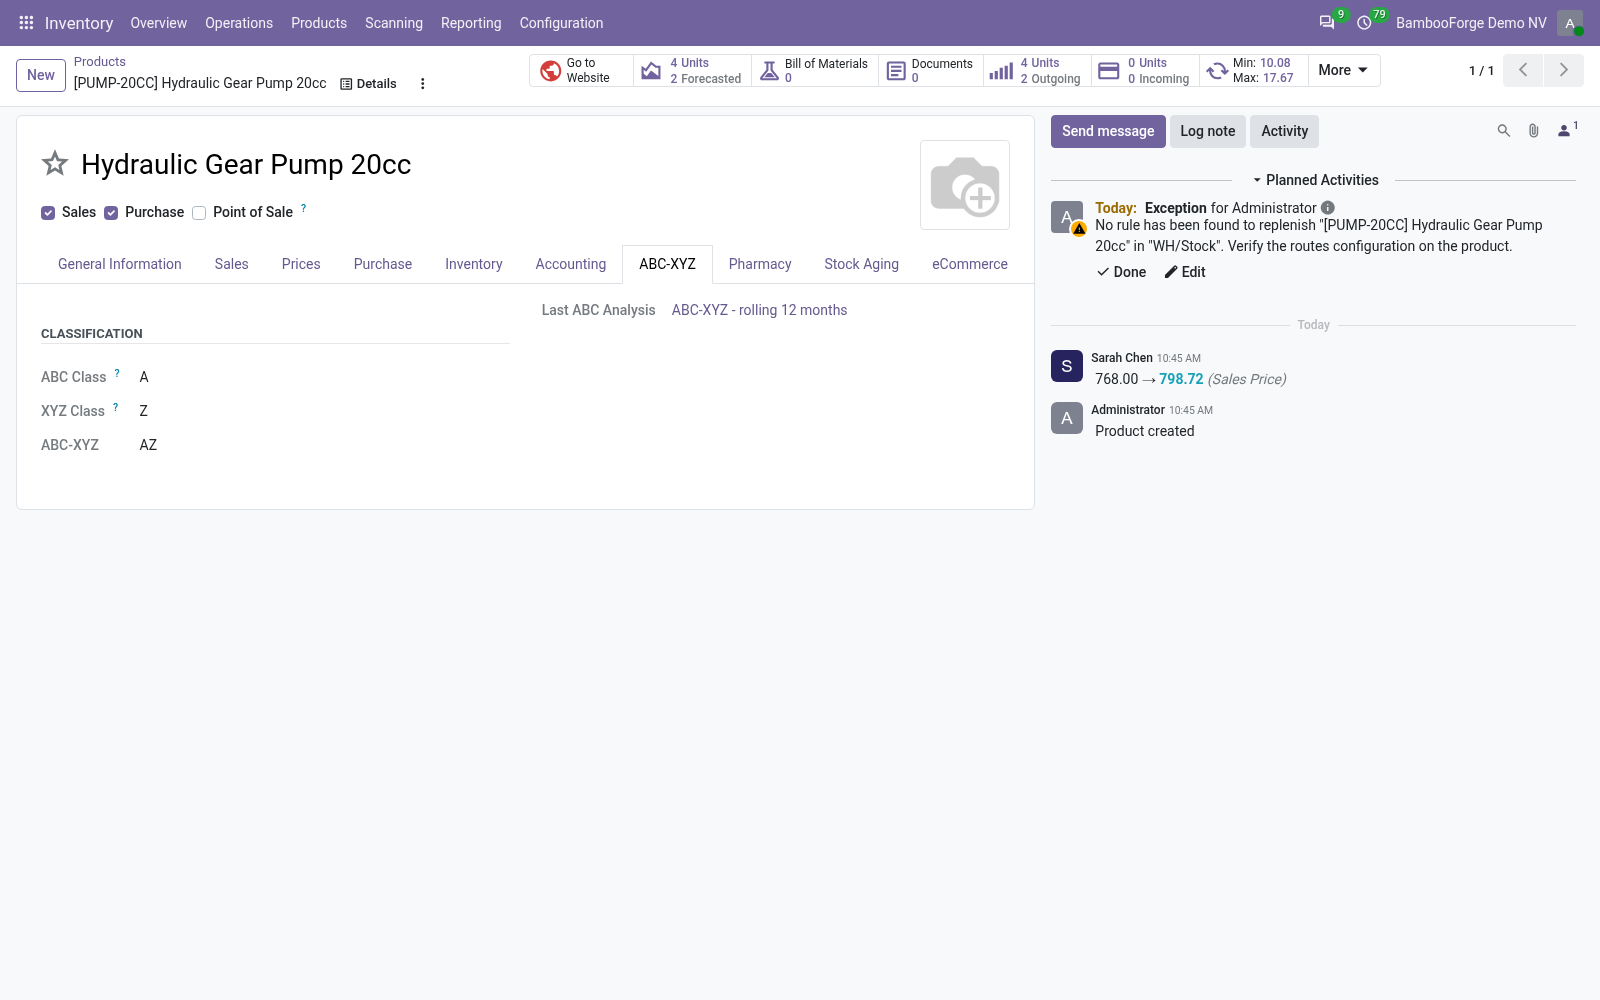1600x1000 pixels.
Task: Edit the planned exception activity
Action: click(x=1185, y=272)
